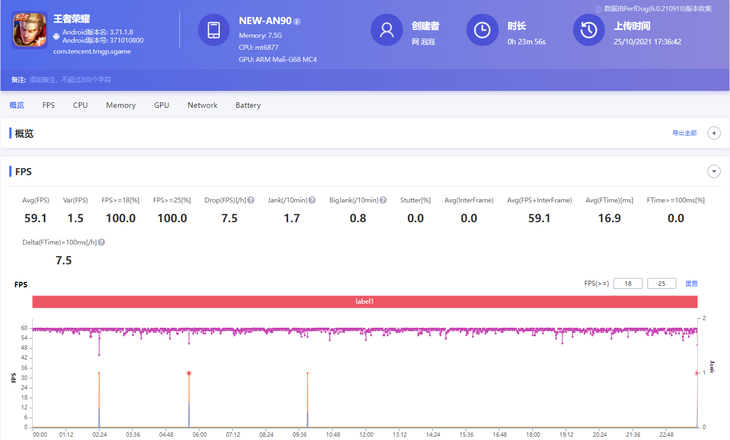Switch to the GPU tab
The width and height of the screenshot is (730, 440).
tap(162, 105)
